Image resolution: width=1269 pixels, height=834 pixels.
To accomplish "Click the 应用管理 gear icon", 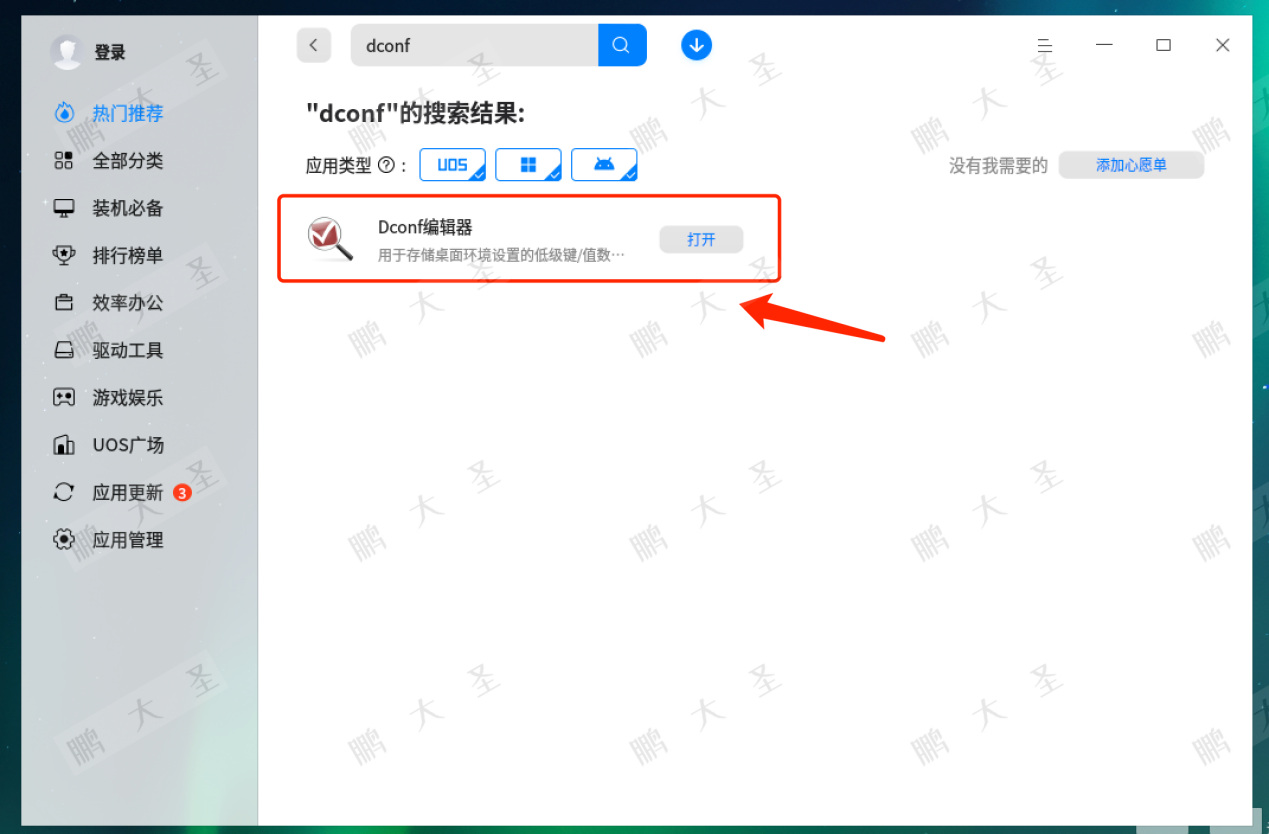I will 64,539.
